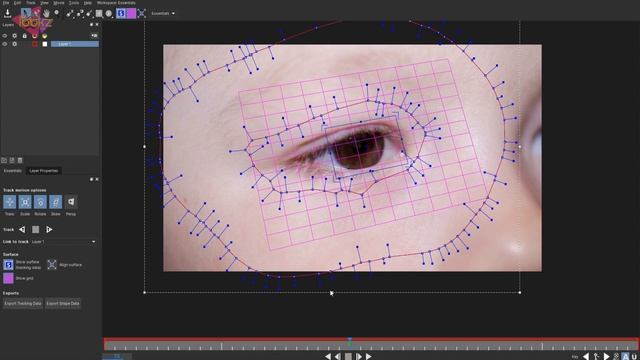Play forward in transport controls
This screenshot has width=640, height=360.
[x=369, y=356]
